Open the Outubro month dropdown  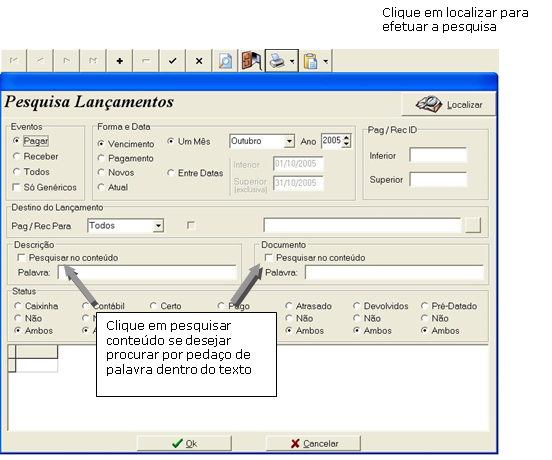pos(289,141)
